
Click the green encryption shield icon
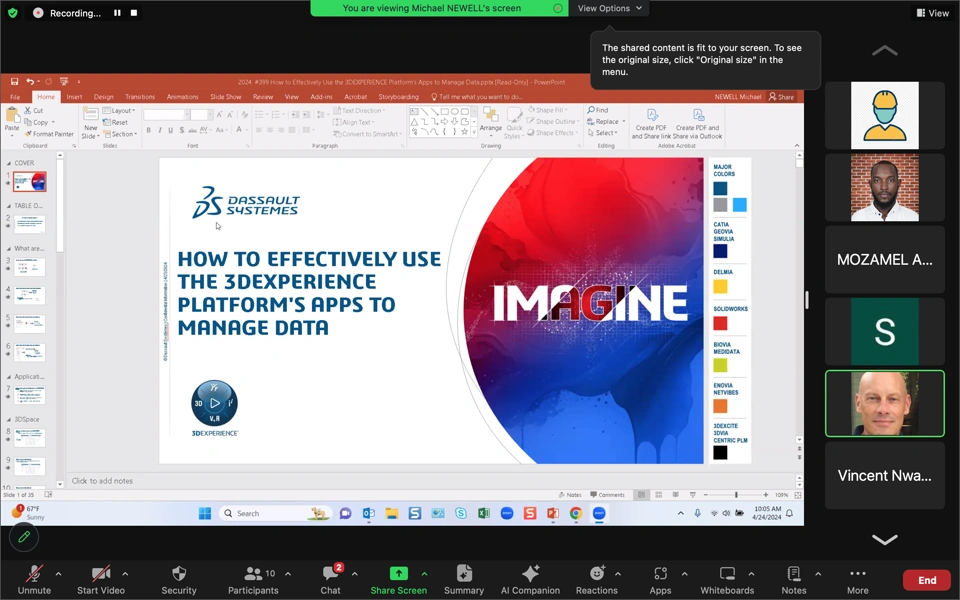point(13,12)
